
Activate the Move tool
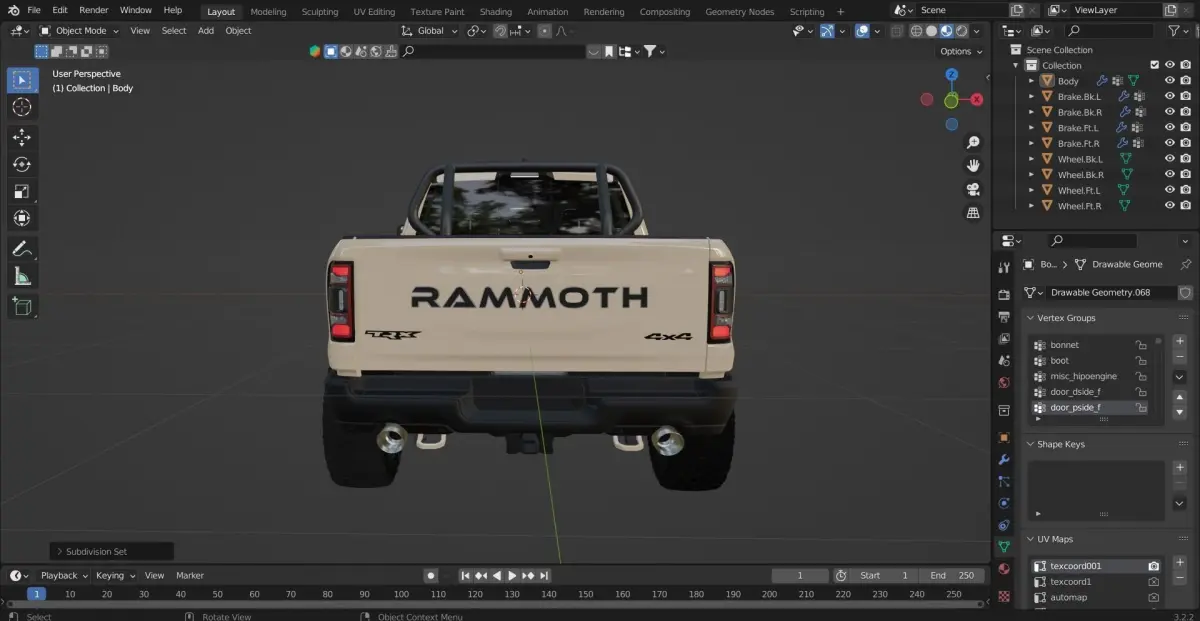tap(22, 138)
